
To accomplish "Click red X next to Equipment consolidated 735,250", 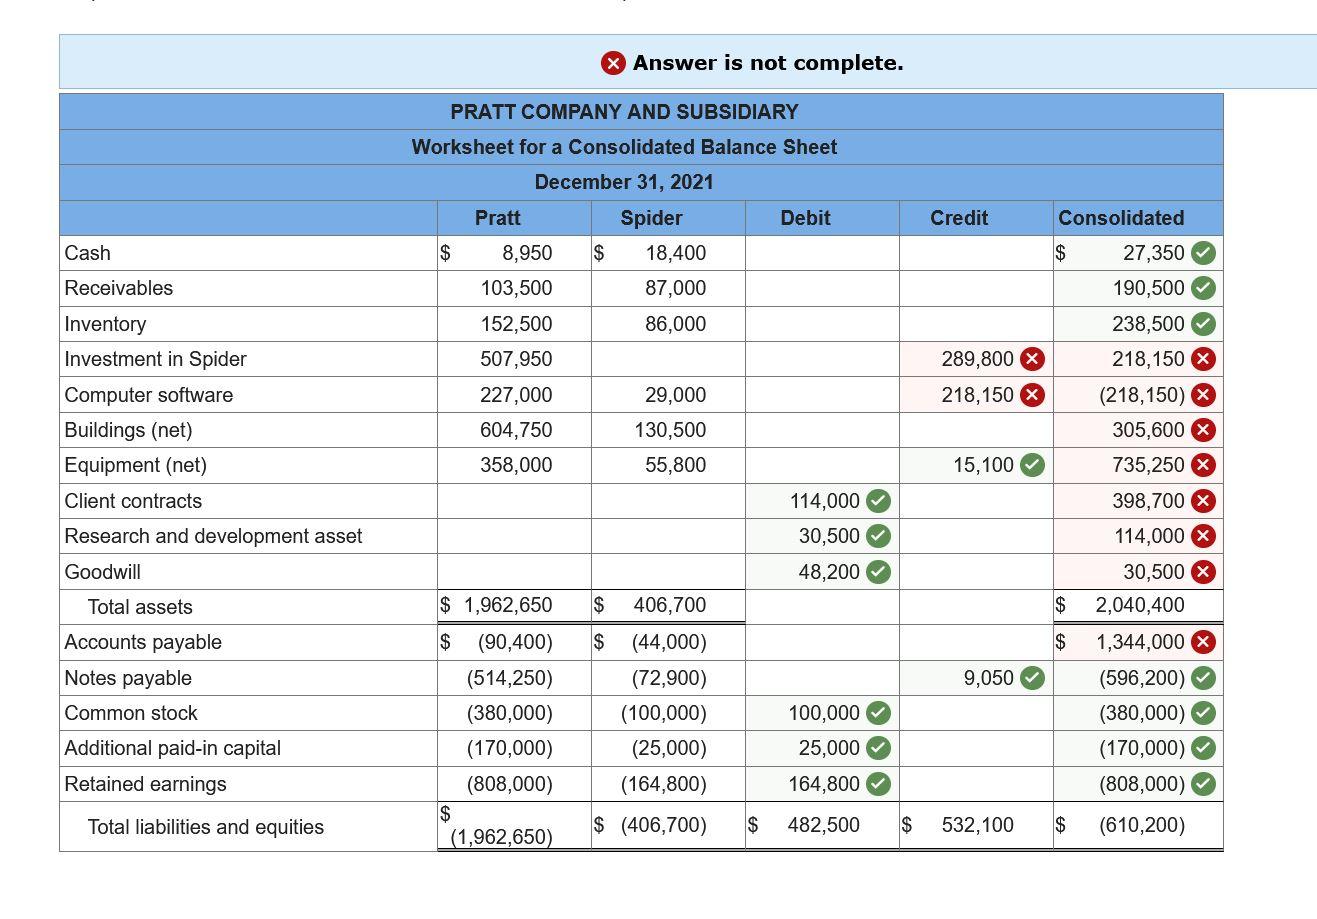I will [1204, 465].
